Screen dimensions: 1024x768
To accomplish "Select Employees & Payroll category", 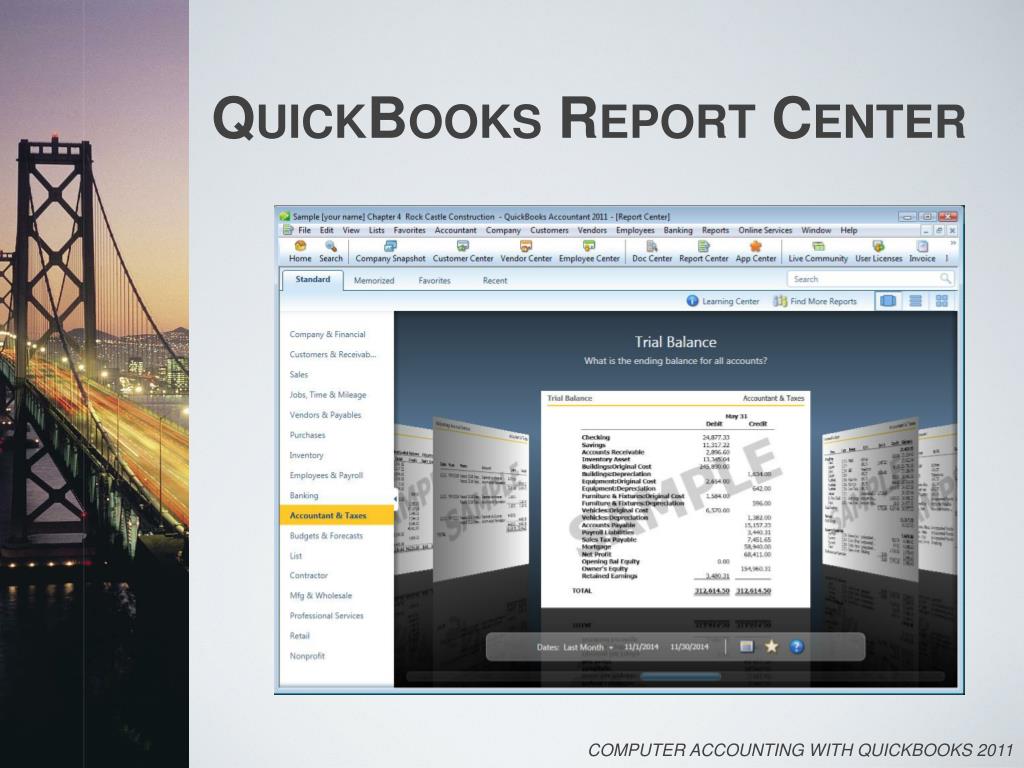I will [326, 475].
